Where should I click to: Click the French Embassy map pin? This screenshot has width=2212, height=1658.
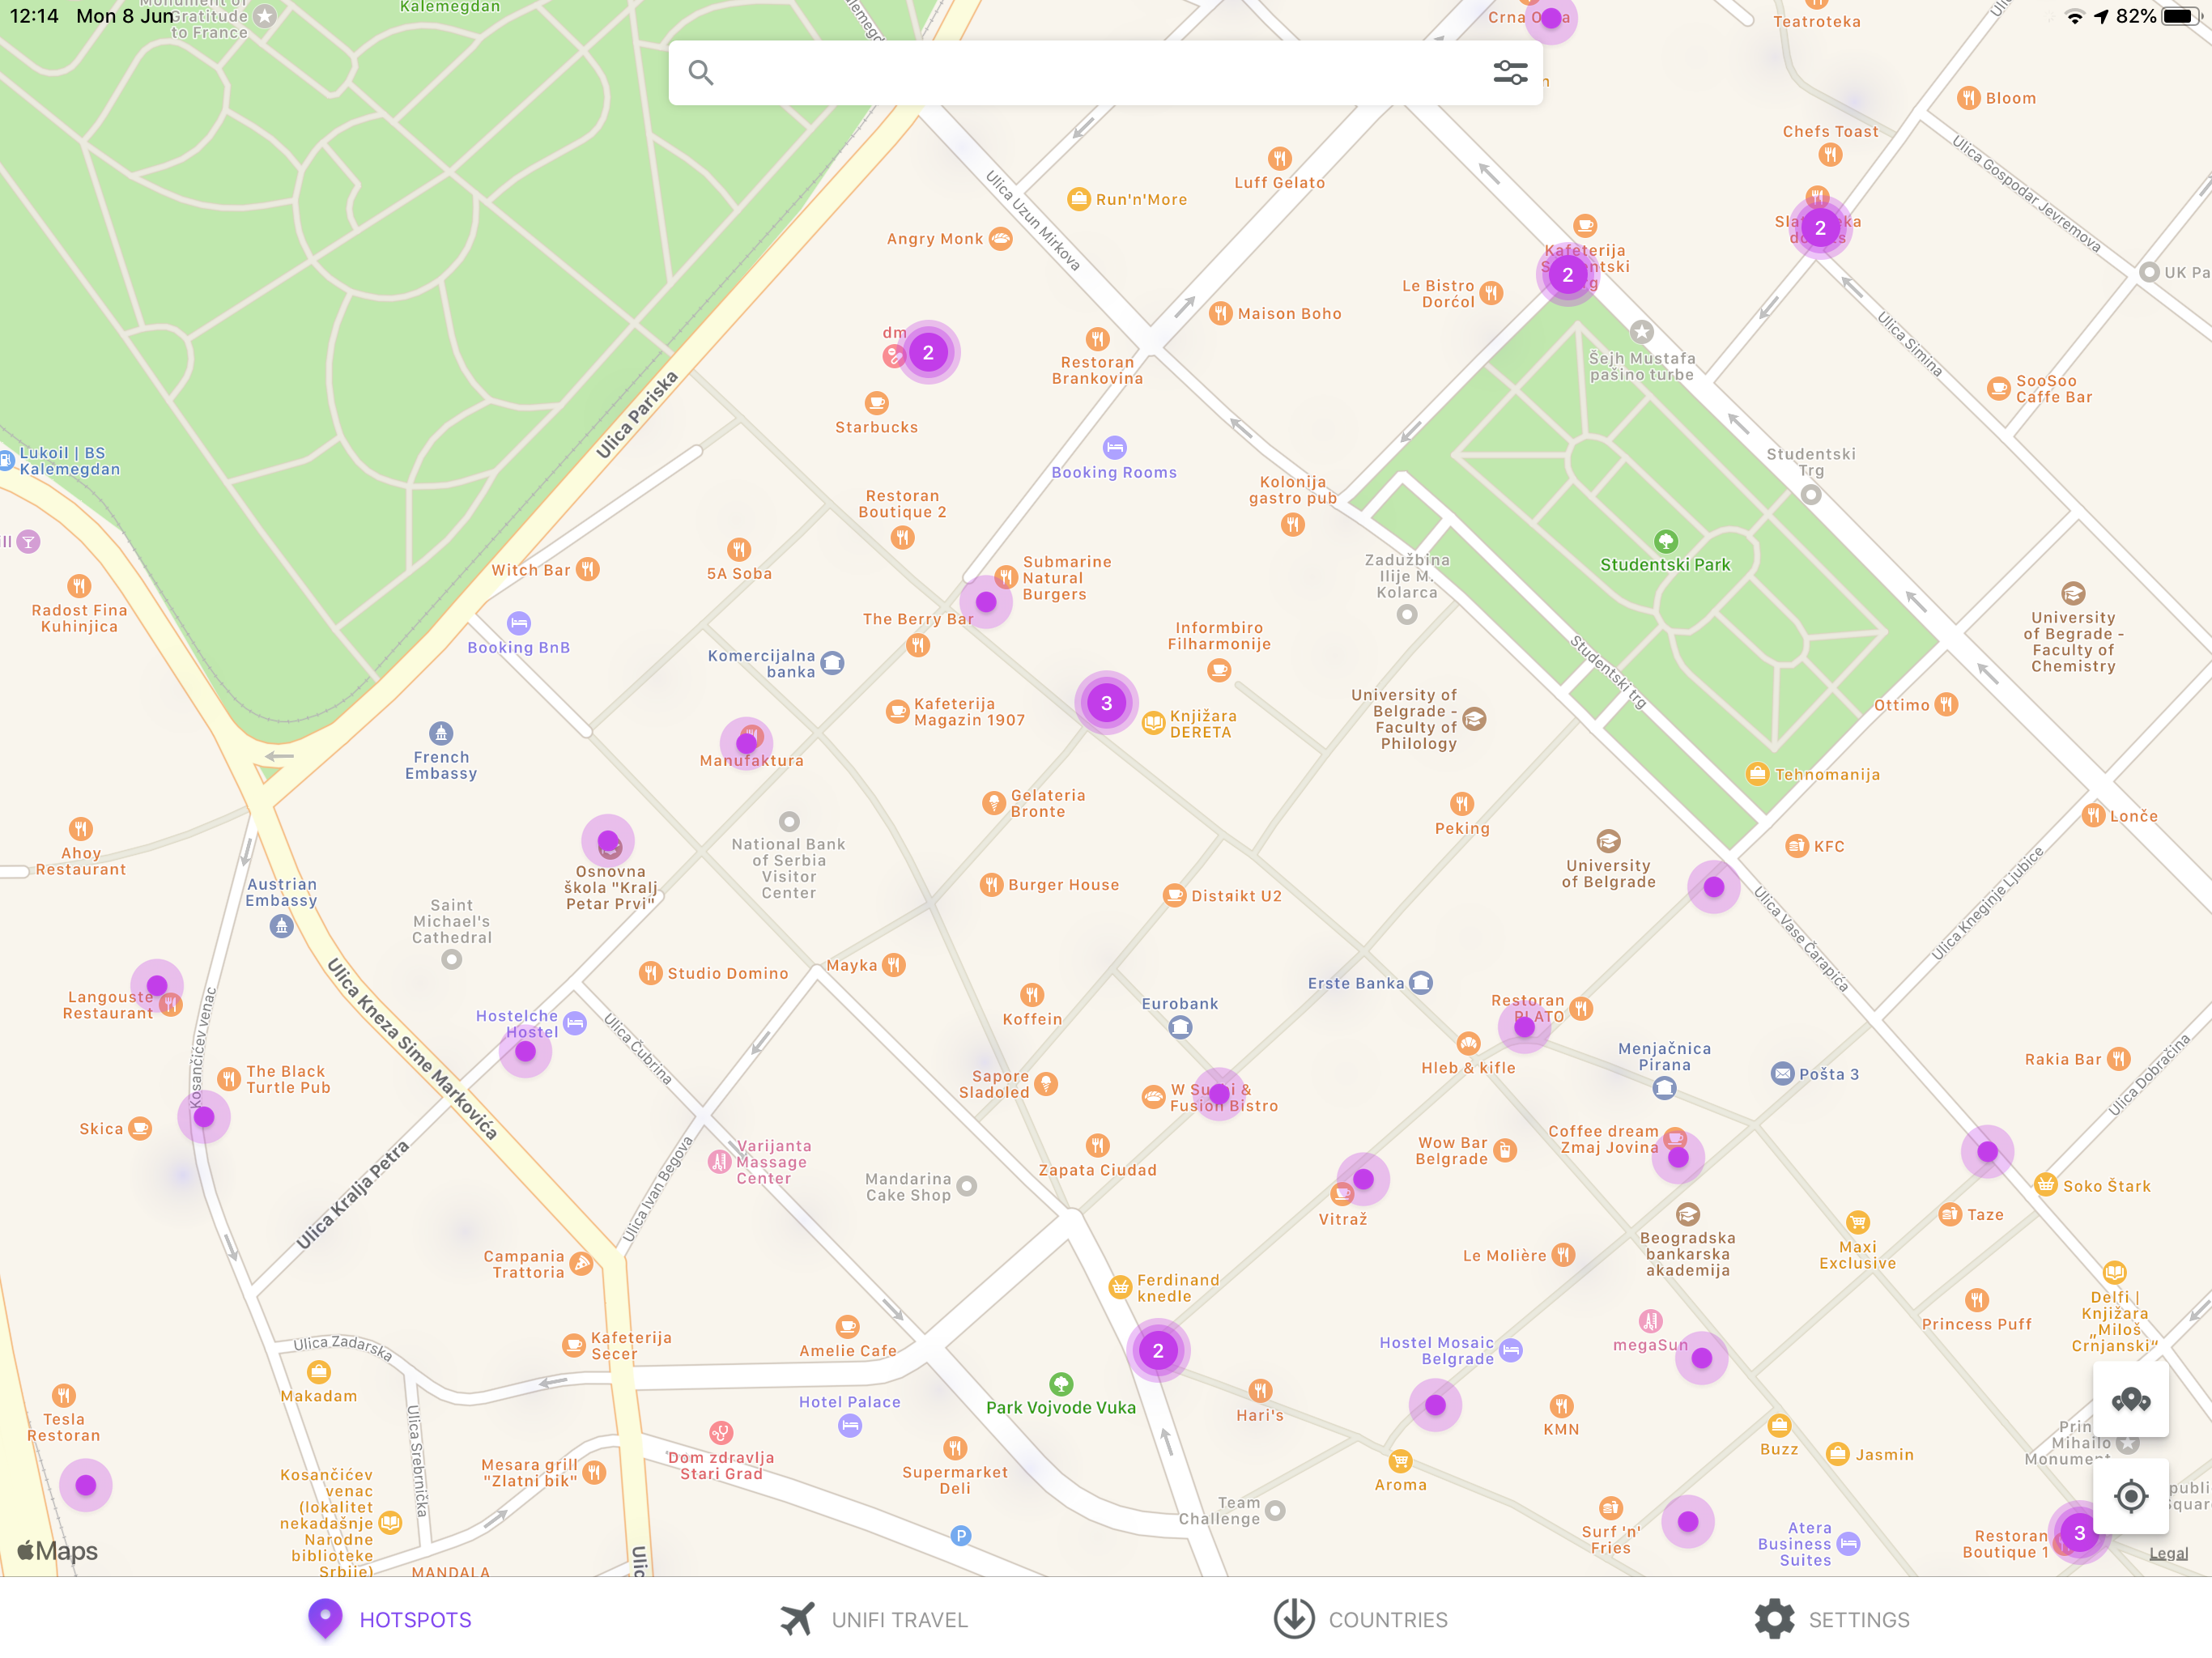tap(441, 733)
